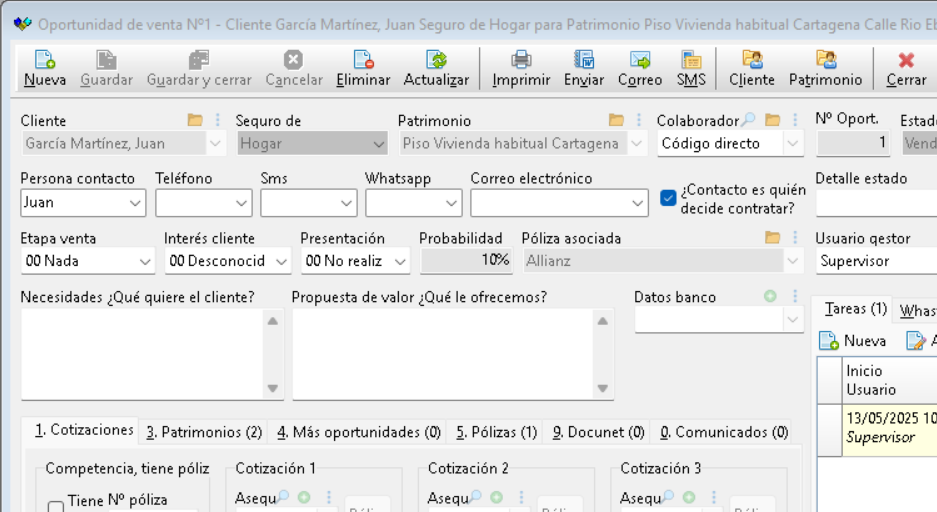Click Nueva button in Tareas panel
The width and height of the screenshot is (937, 512).
pyautogui.click(x=854, y=341)
